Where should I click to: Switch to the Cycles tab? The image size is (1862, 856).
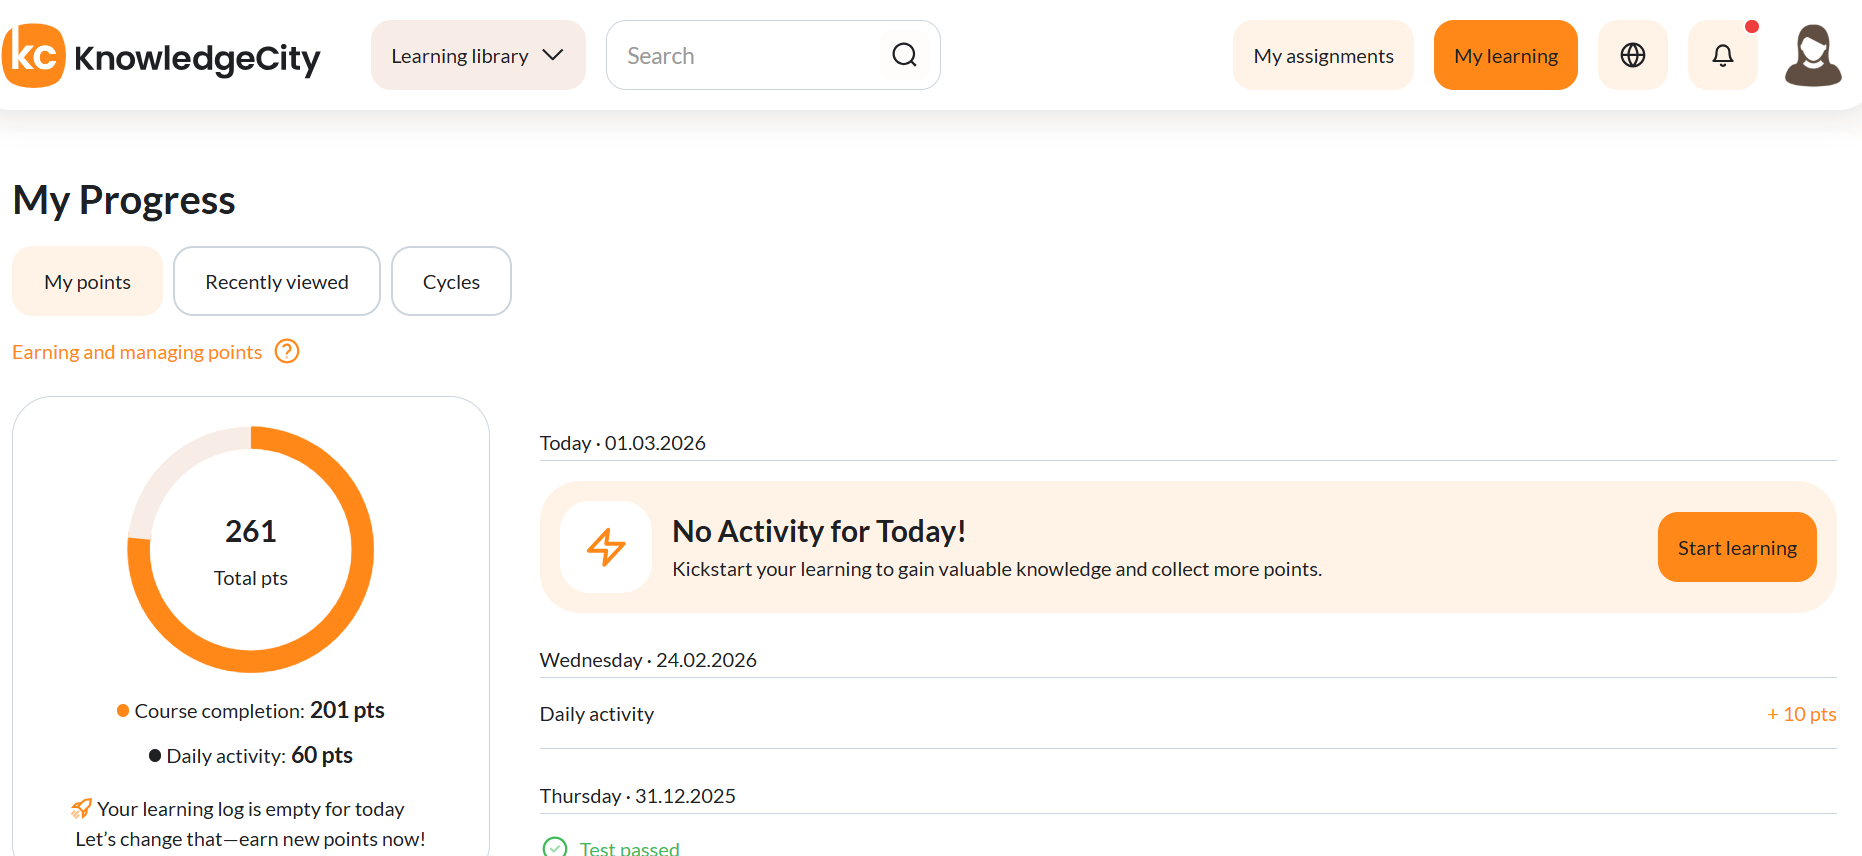(x=451, y=281)
